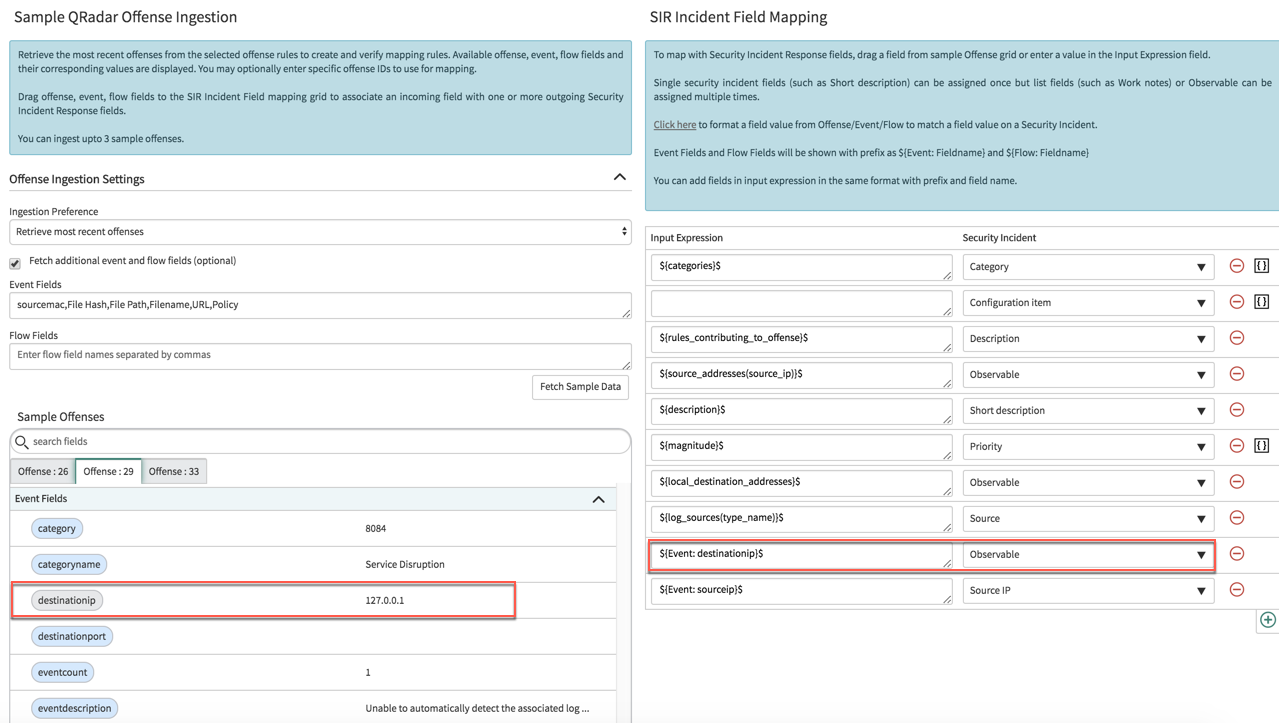Collapse the Offense Ingestion Settings section
The width and height of the screenshot is (1279, 723).
click(x=620, y=178)
